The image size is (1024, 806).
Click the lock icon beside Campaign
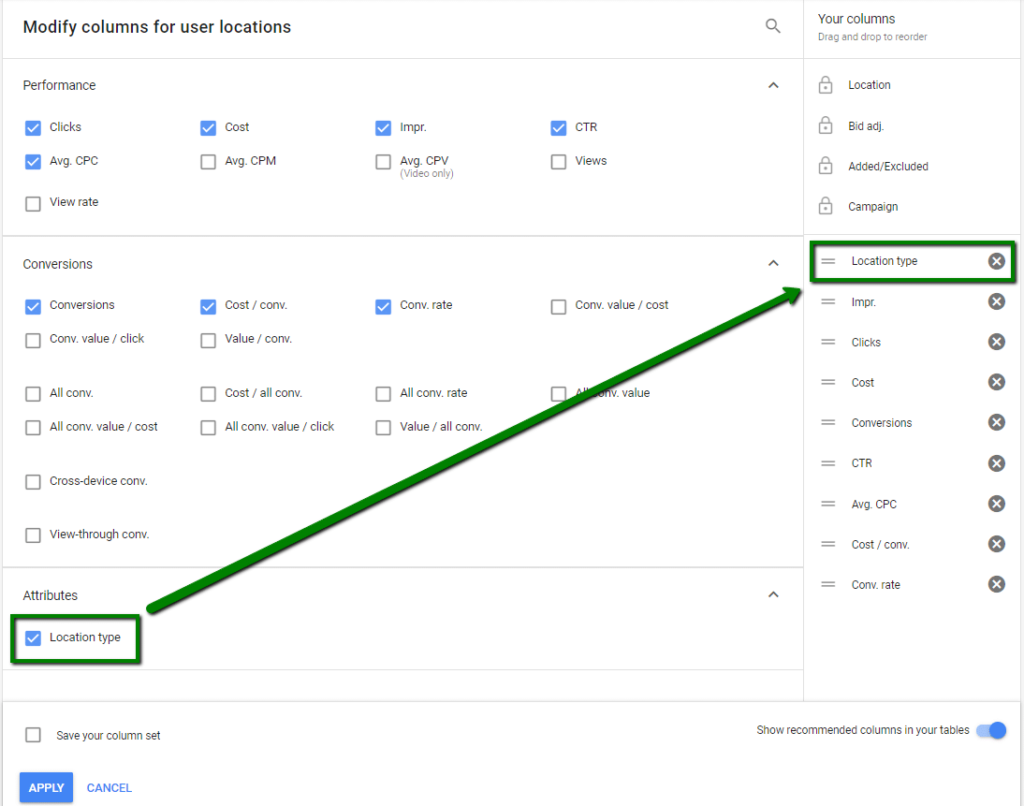tap(826, 206)
